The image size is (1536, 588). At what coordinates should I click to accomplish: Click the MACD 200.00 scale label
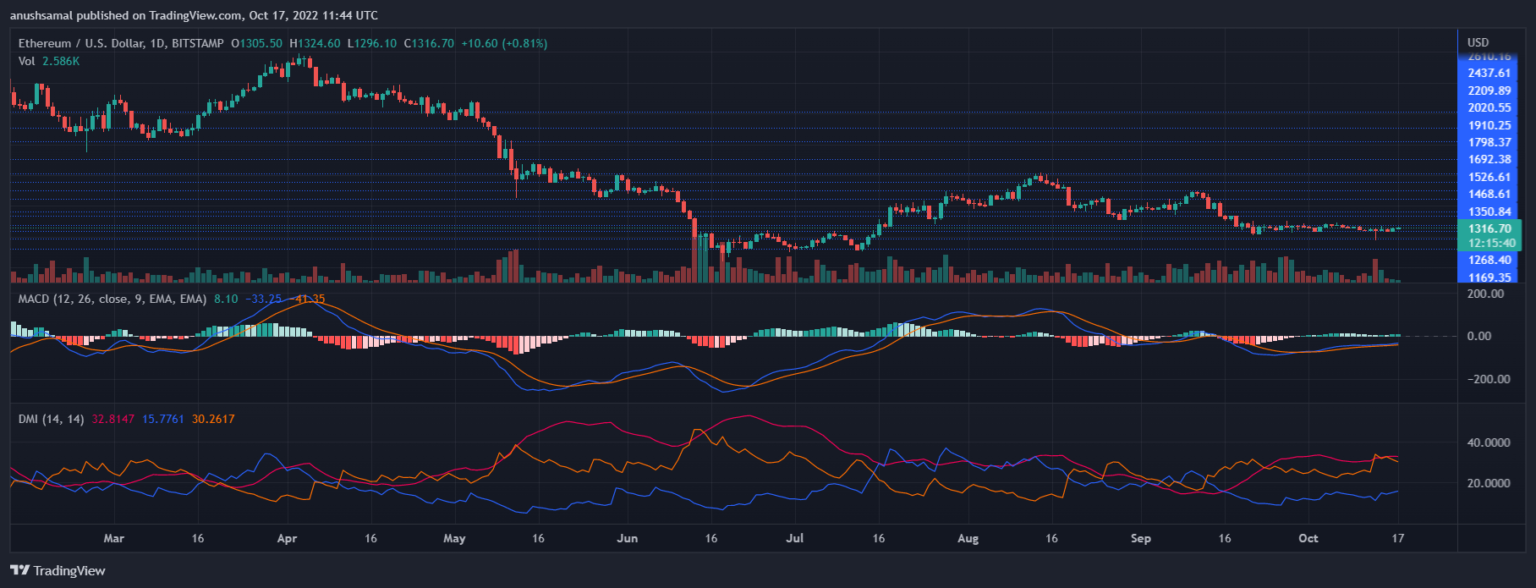pos(1484,294)
